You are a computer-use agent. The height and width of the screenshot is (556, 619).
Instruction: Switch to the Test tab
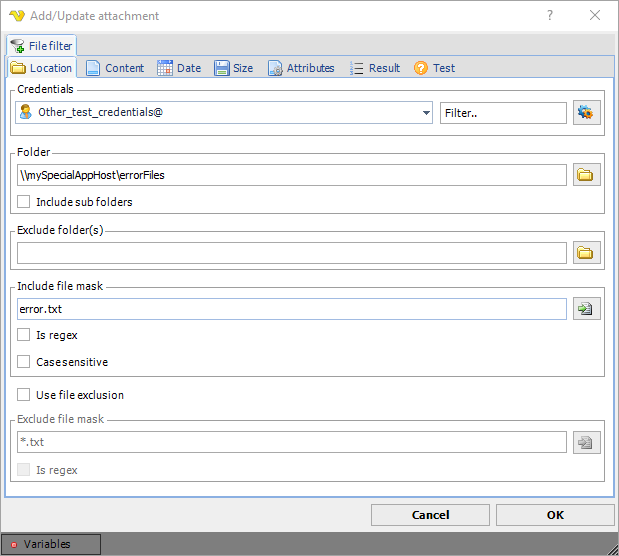tap(434, 68)
